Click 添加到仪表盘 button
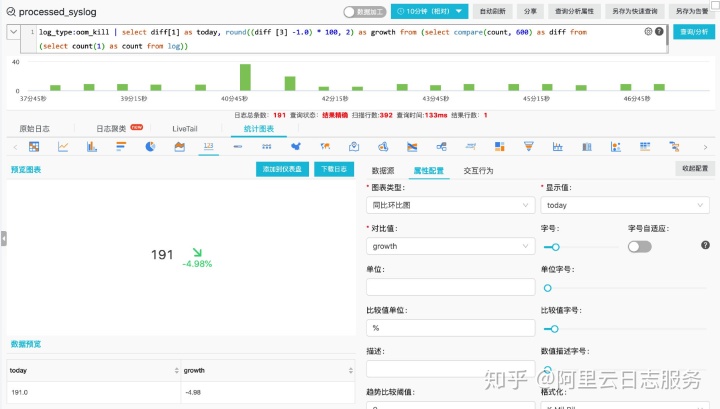Viewport: 720px width, 409px height. coord(282,169)
